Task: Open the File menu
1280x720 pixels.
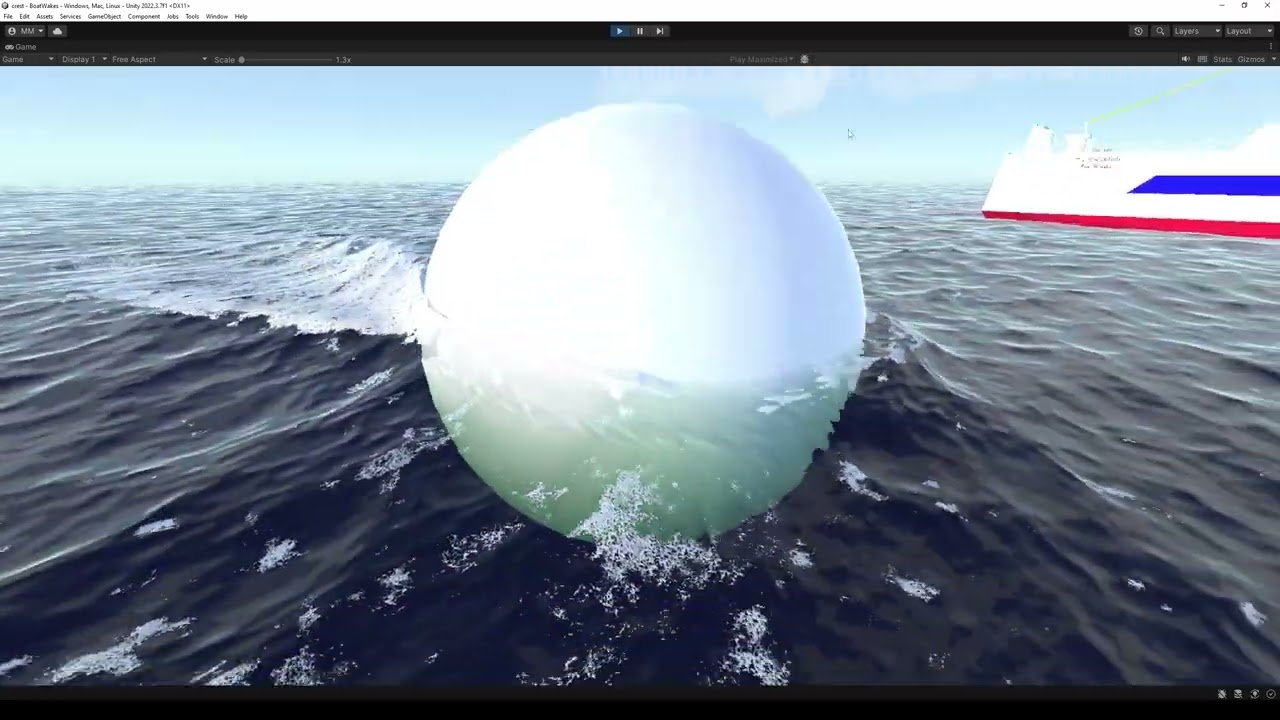Action: pos(8,16)
